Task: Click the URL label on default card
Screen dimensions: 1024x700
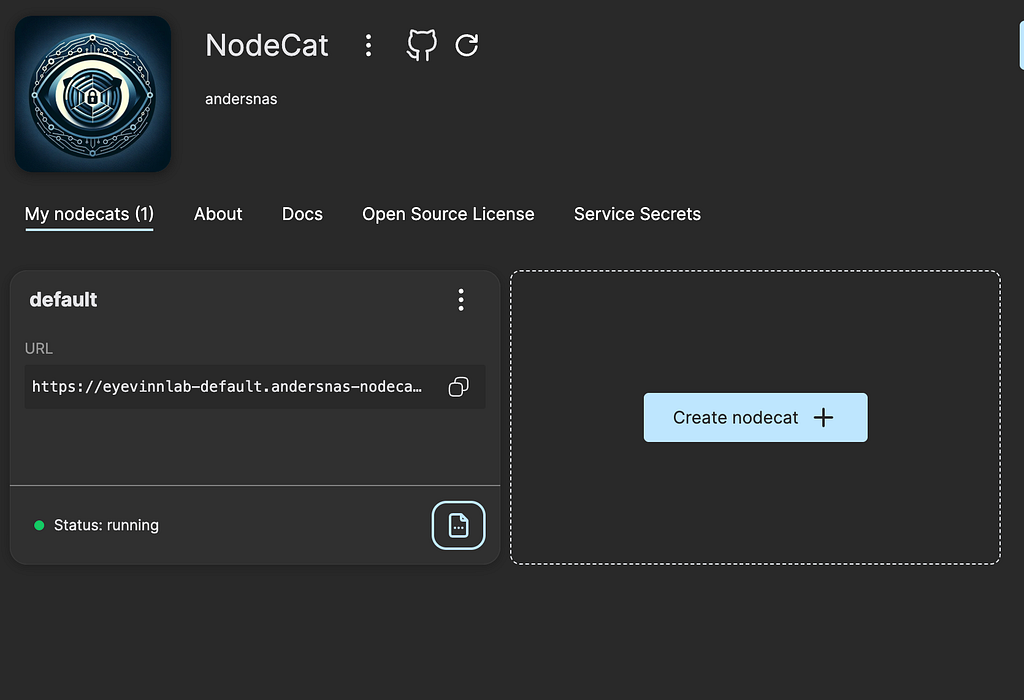Action: point(39,349)
